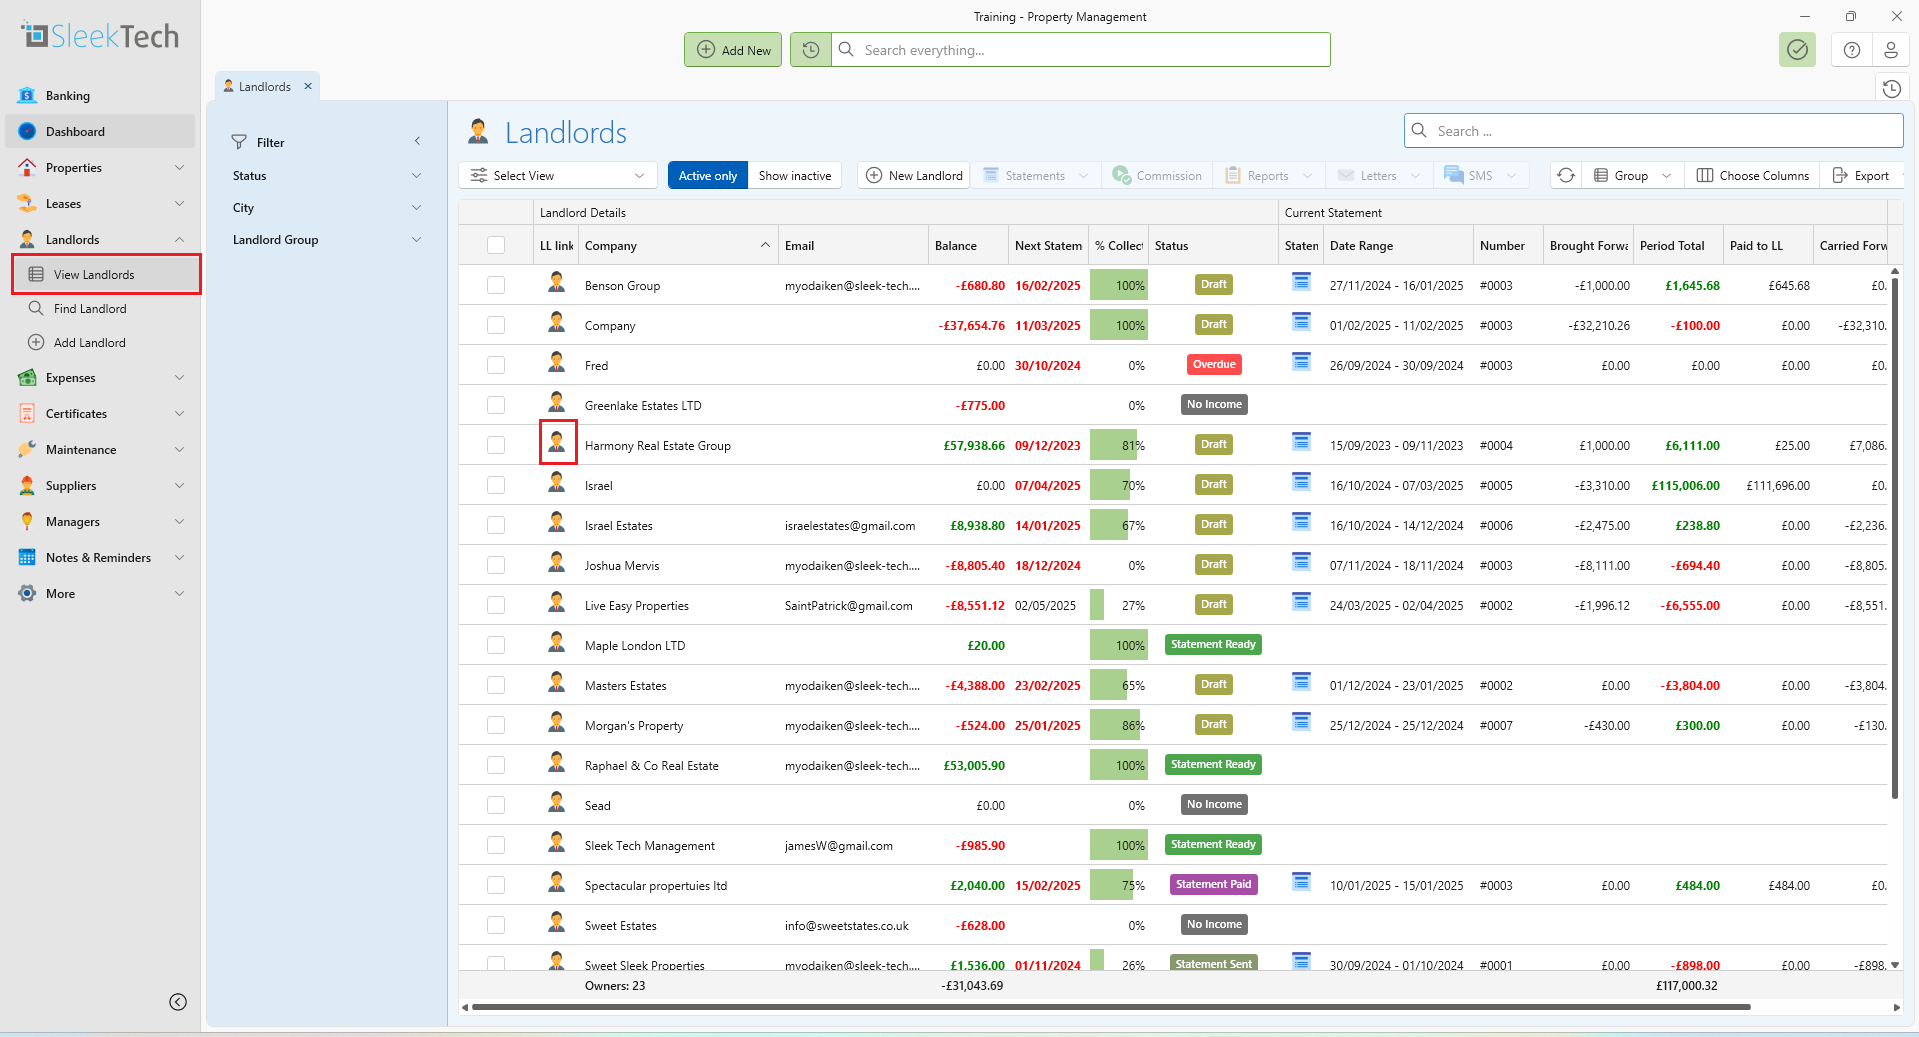Image resolution: width=1919 pixels, height=1037 pixels.
Task: Click the horizontal scrollbar below the table
Action: coord(1110,1007)
